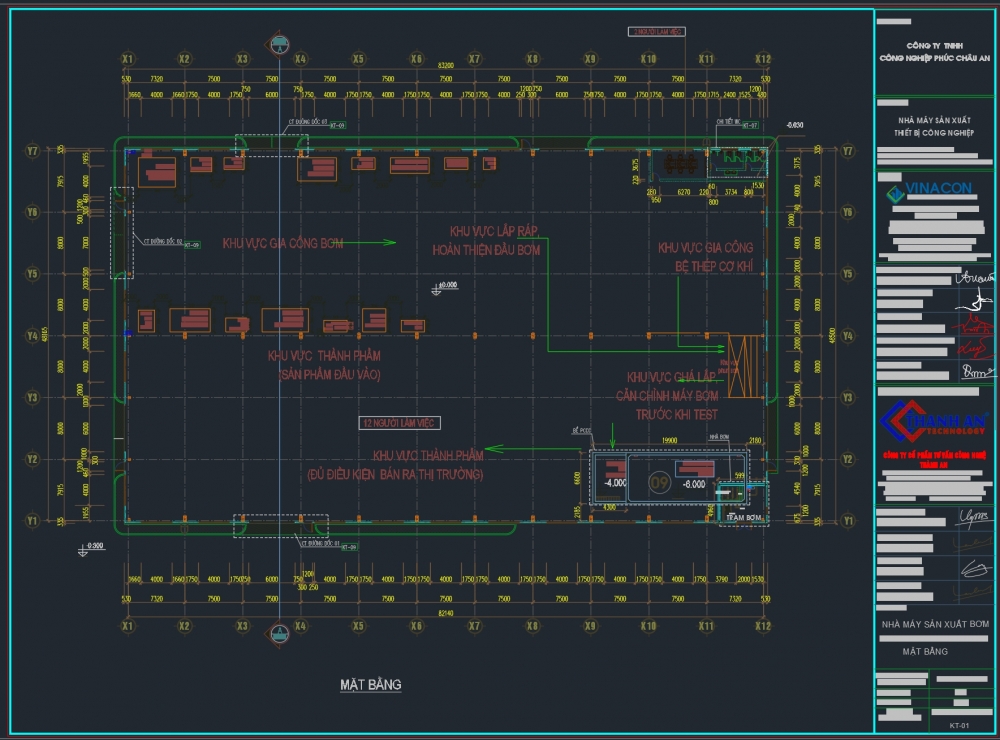Select the Thanh An Technology logo

tap(933, 424)
